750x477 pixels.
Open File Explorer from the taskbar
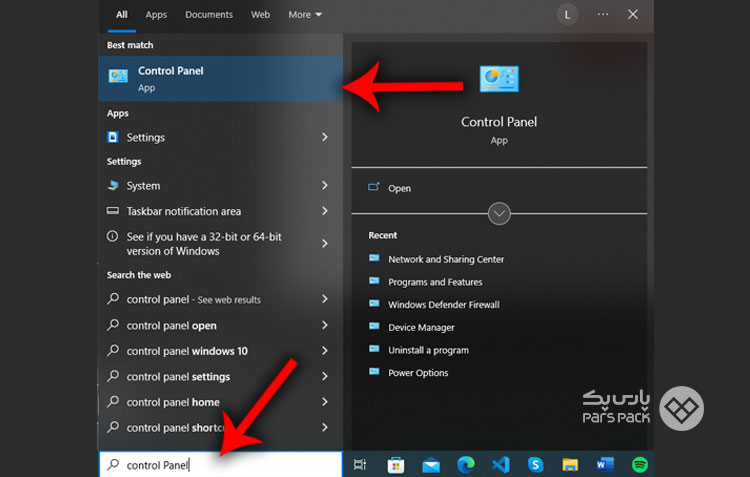pyautogui.click(x=570, y=465)
